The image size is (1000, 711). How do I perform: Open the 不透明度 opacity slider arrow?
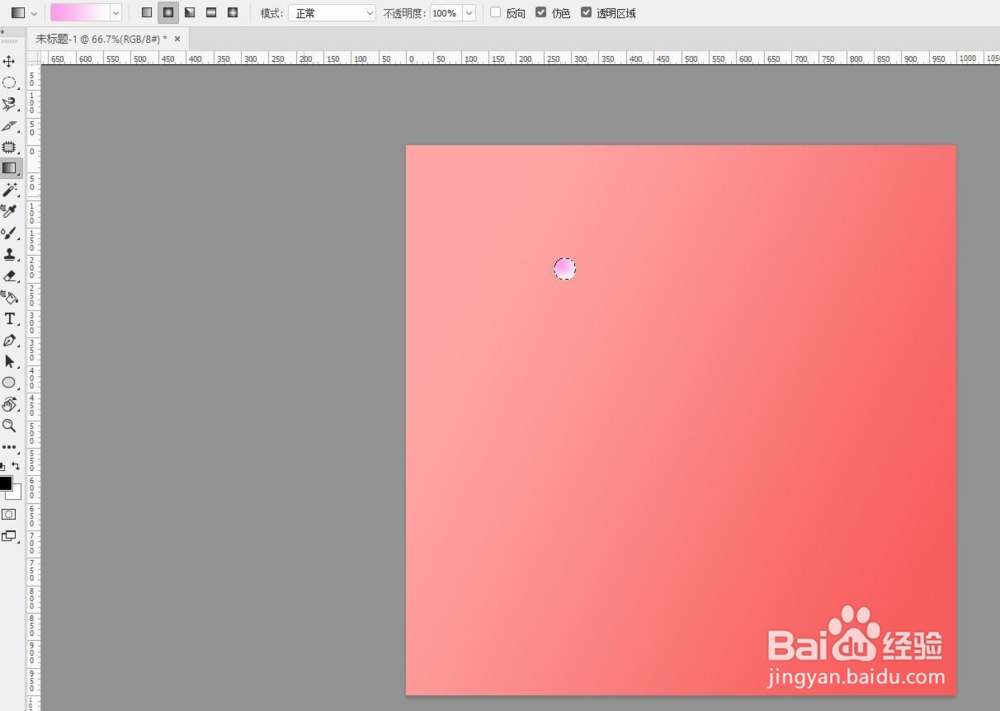pos(469,13)
